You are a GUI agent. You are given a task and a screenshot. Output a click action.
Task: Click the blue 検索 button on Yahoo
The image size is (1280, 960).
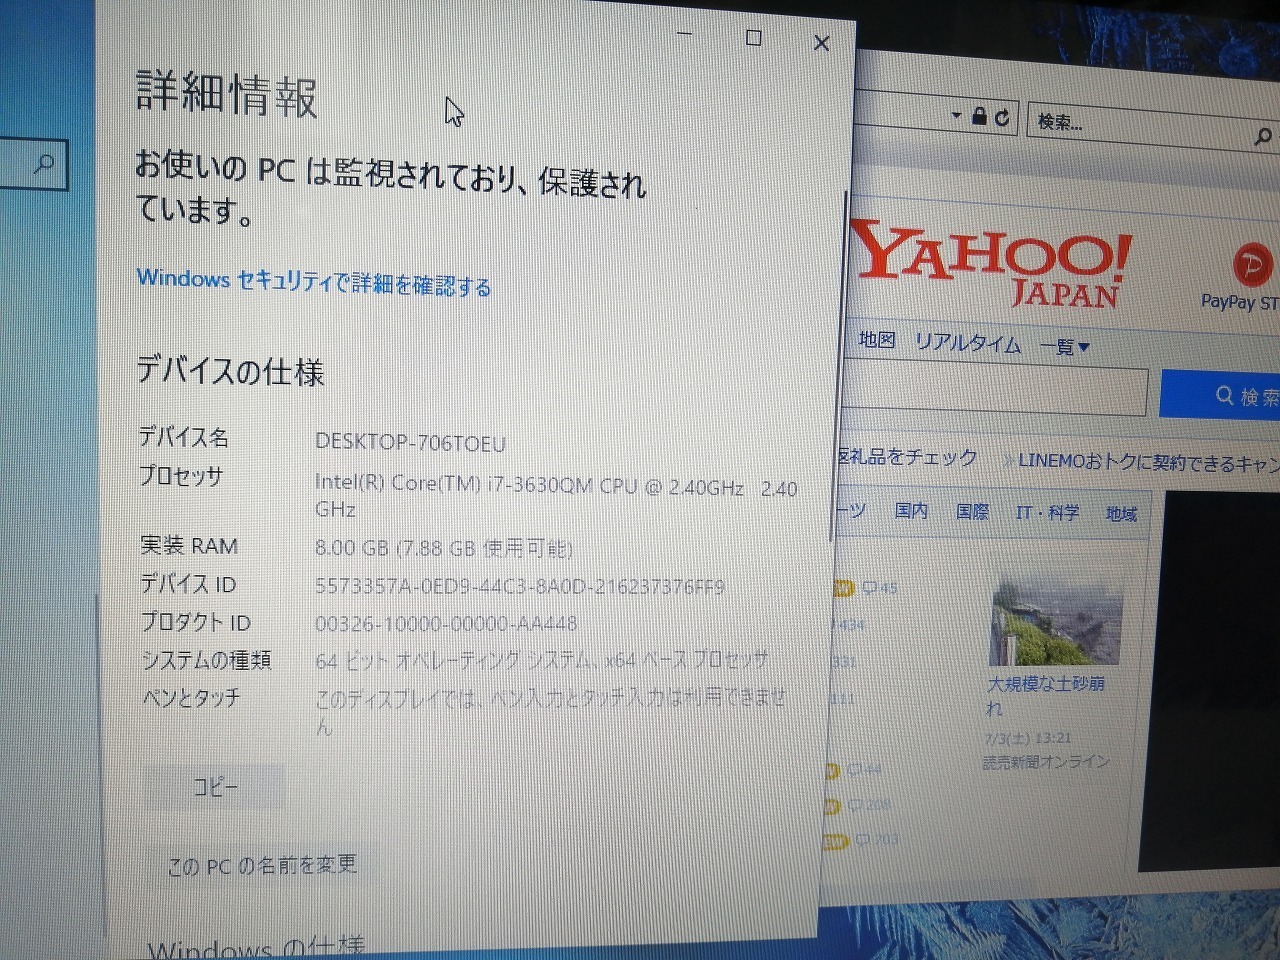[1220, 395]
